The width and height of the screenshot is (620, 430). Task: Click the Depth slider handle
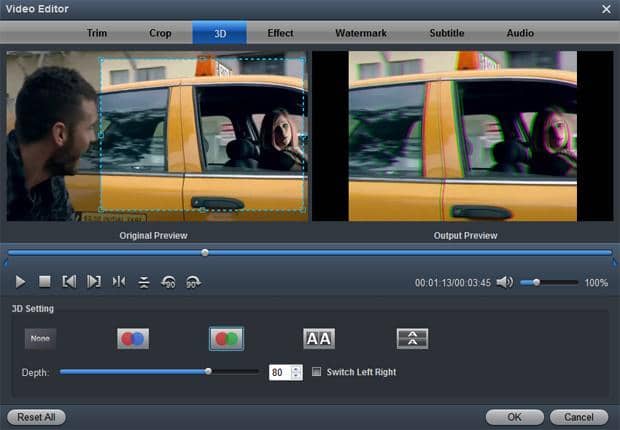coord(208,371)
